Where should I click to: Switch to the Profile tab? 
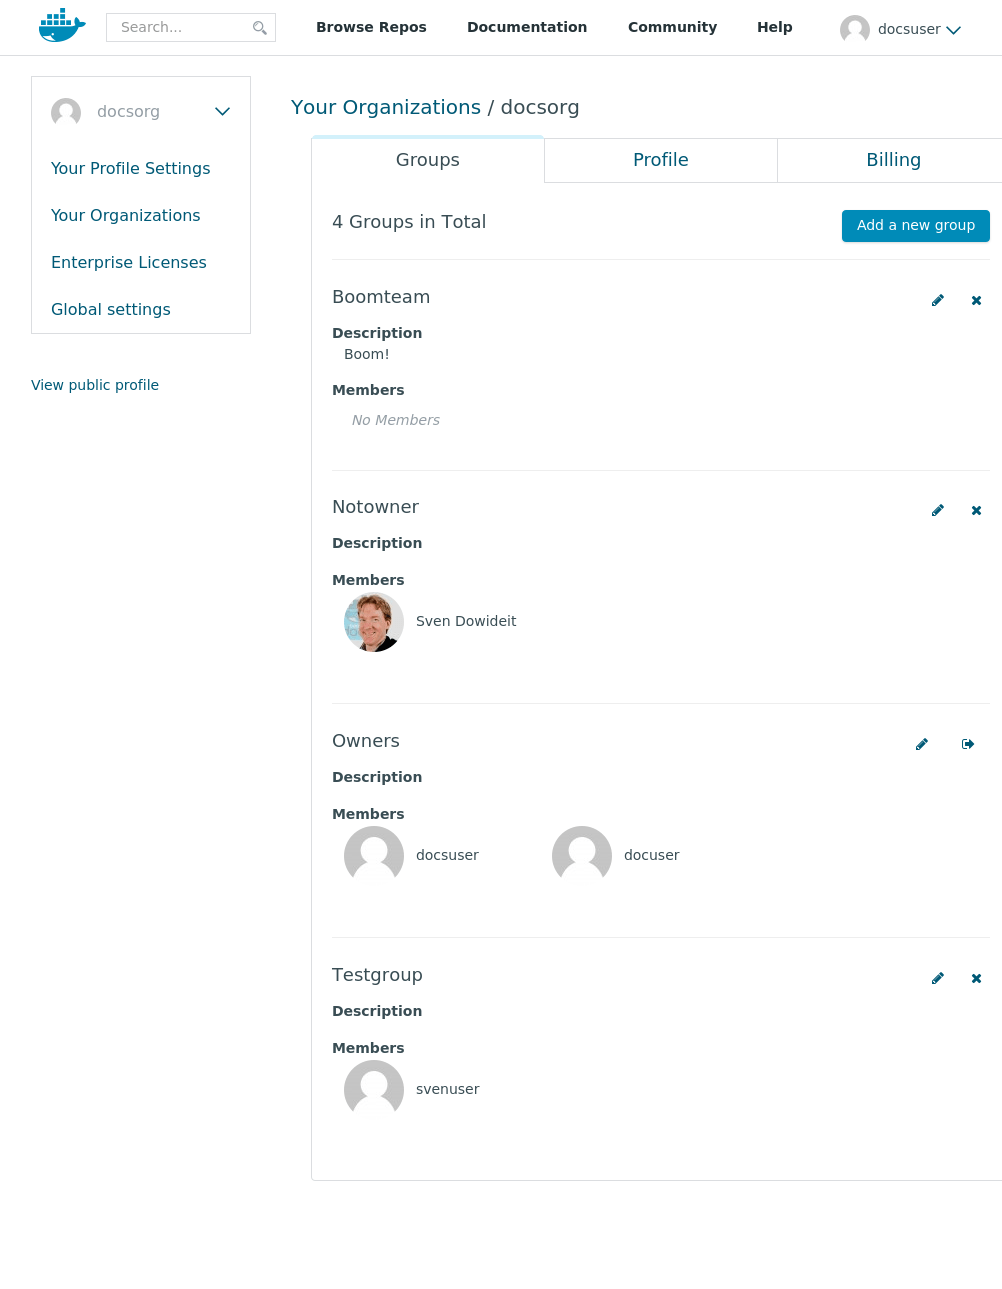point(661,160)
